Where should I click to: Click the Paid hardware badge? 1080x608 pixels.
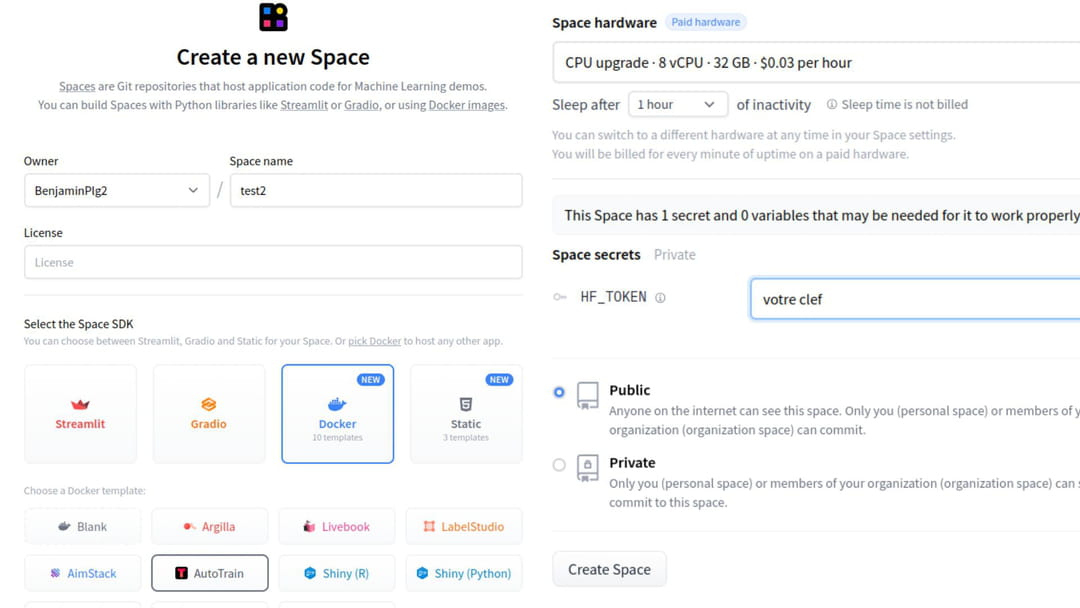pyautogui.click(x=705, y=22)
